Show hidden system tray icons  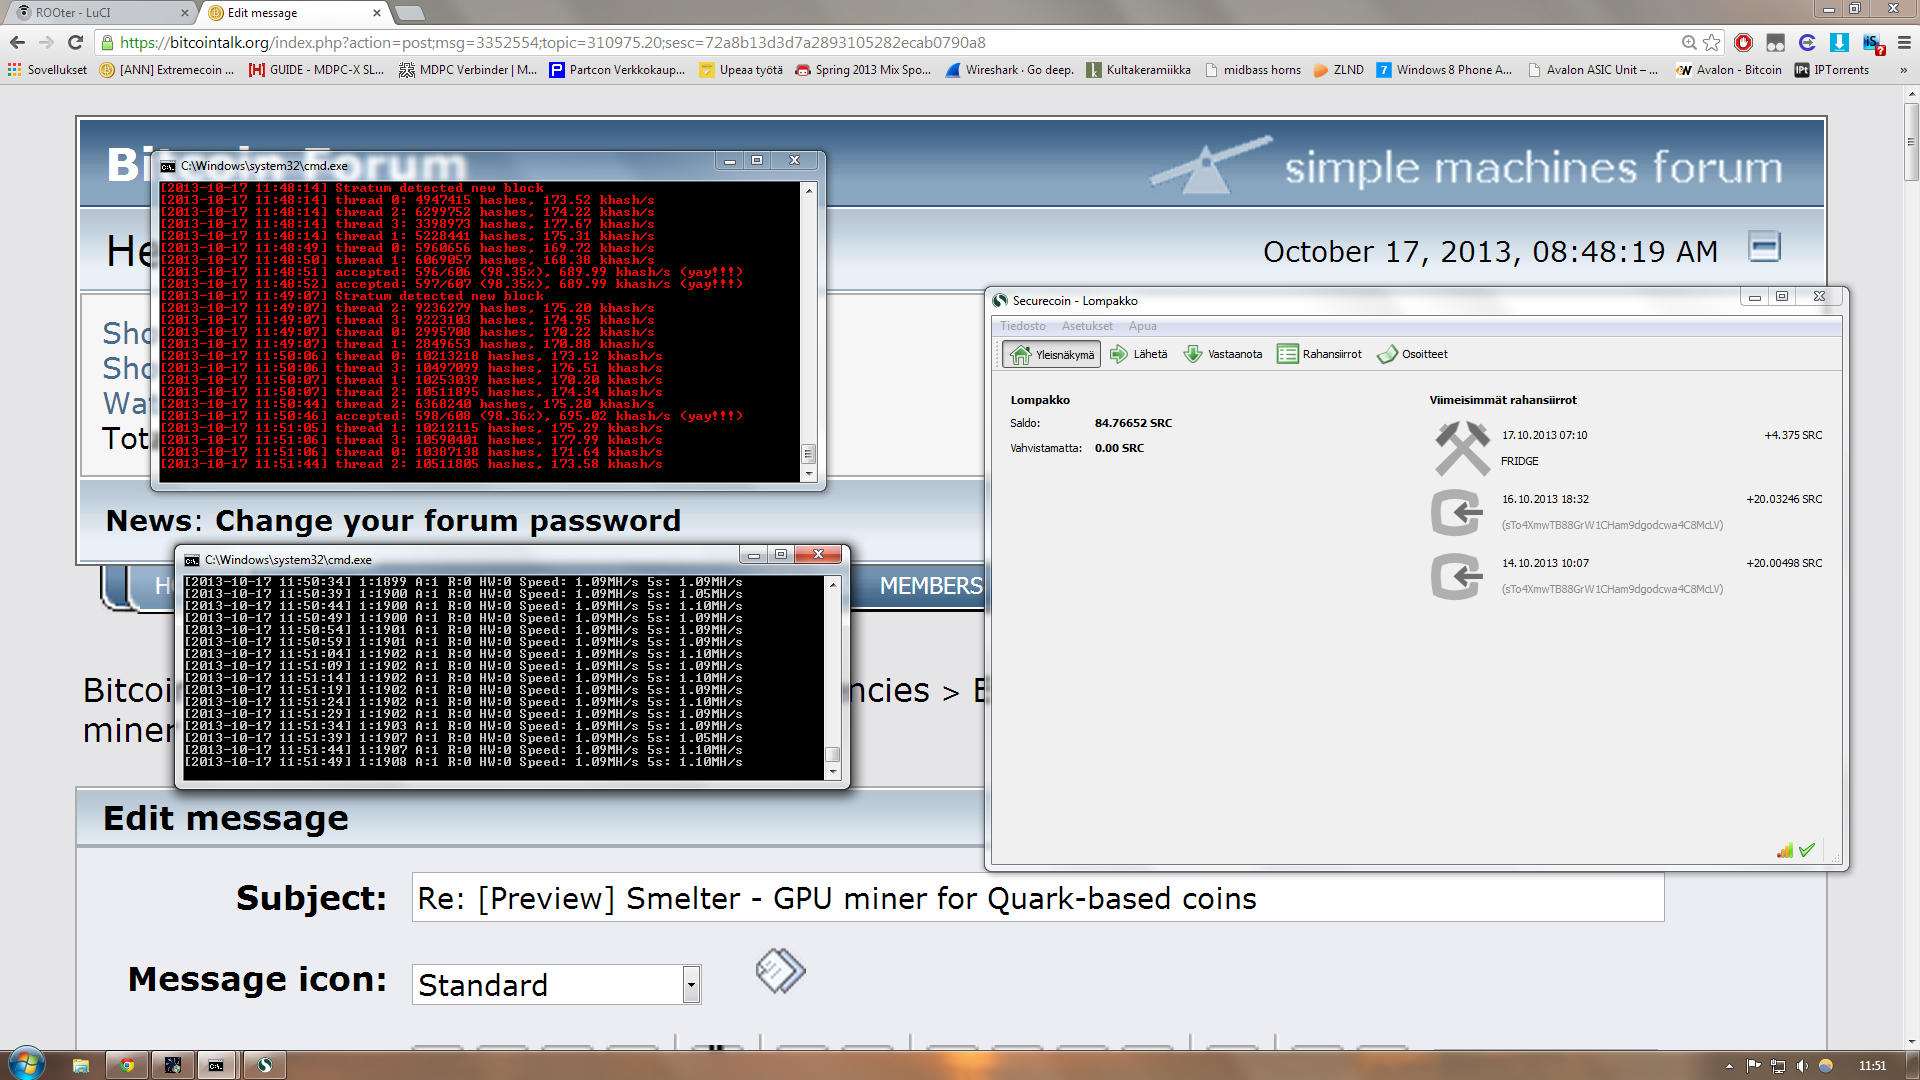pyautogui.click(x=1729, y=1066)
